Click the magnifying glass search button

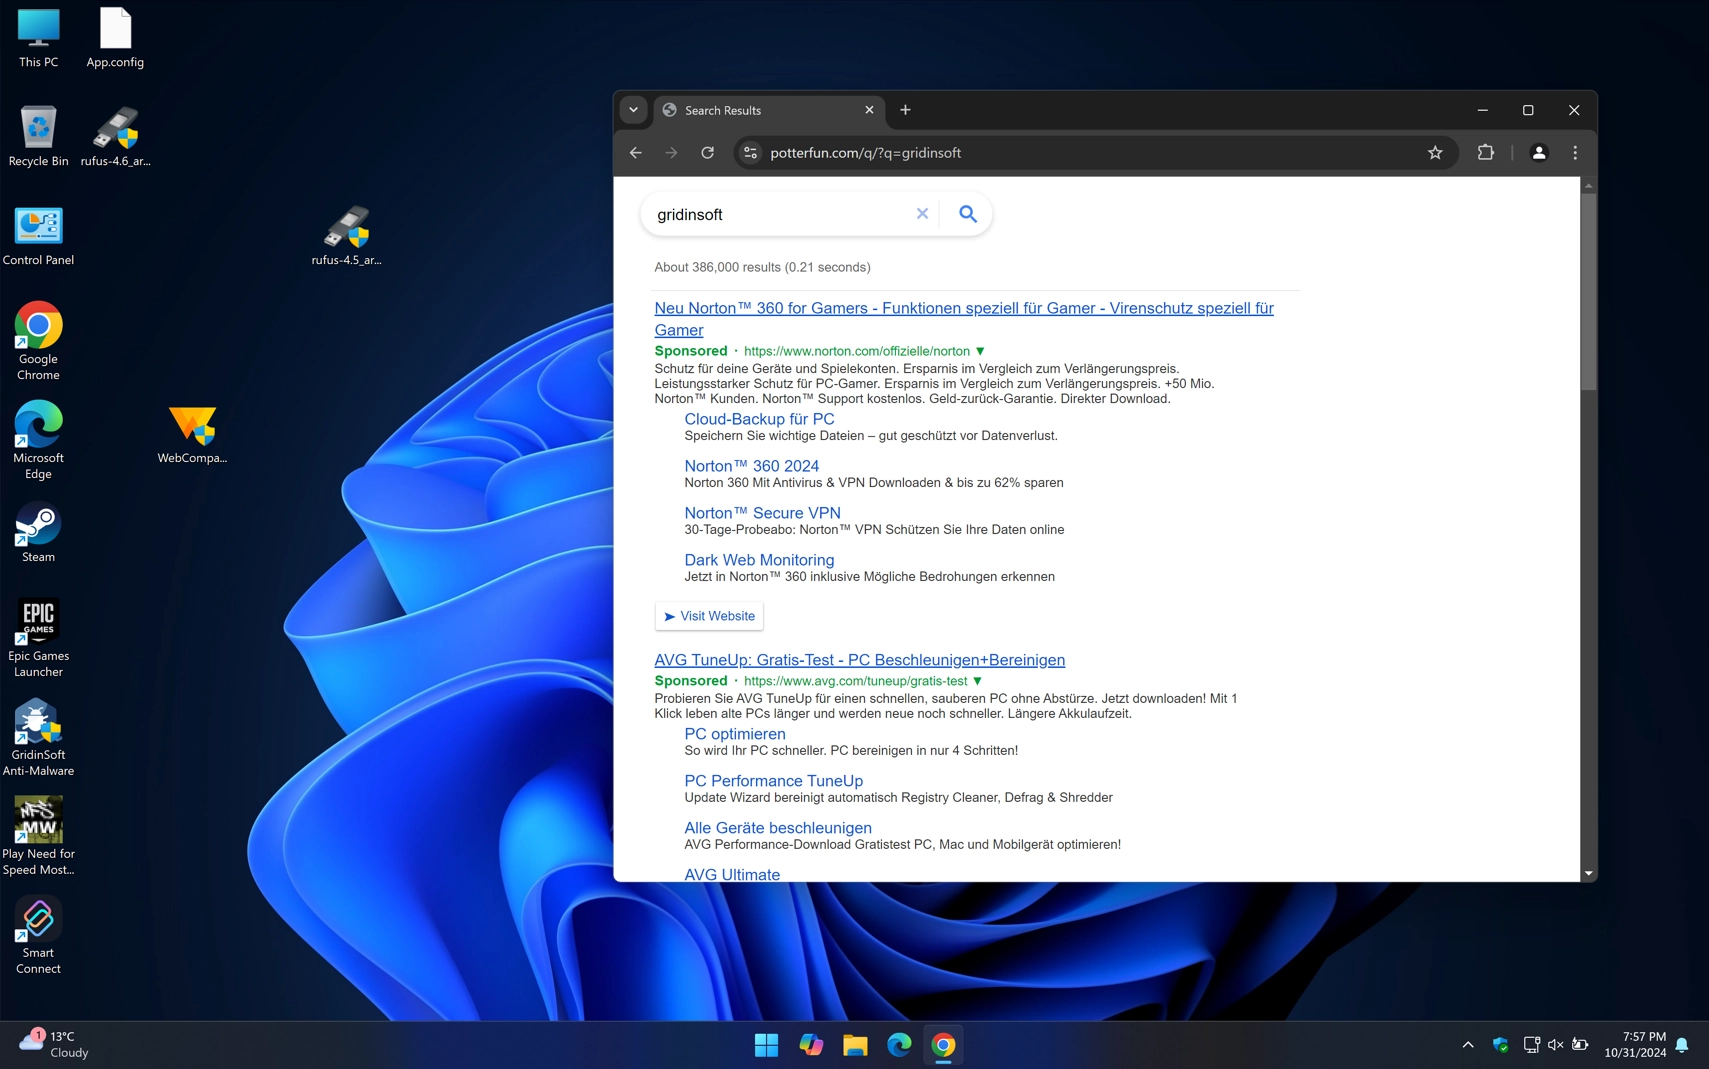tap(966, 213)
